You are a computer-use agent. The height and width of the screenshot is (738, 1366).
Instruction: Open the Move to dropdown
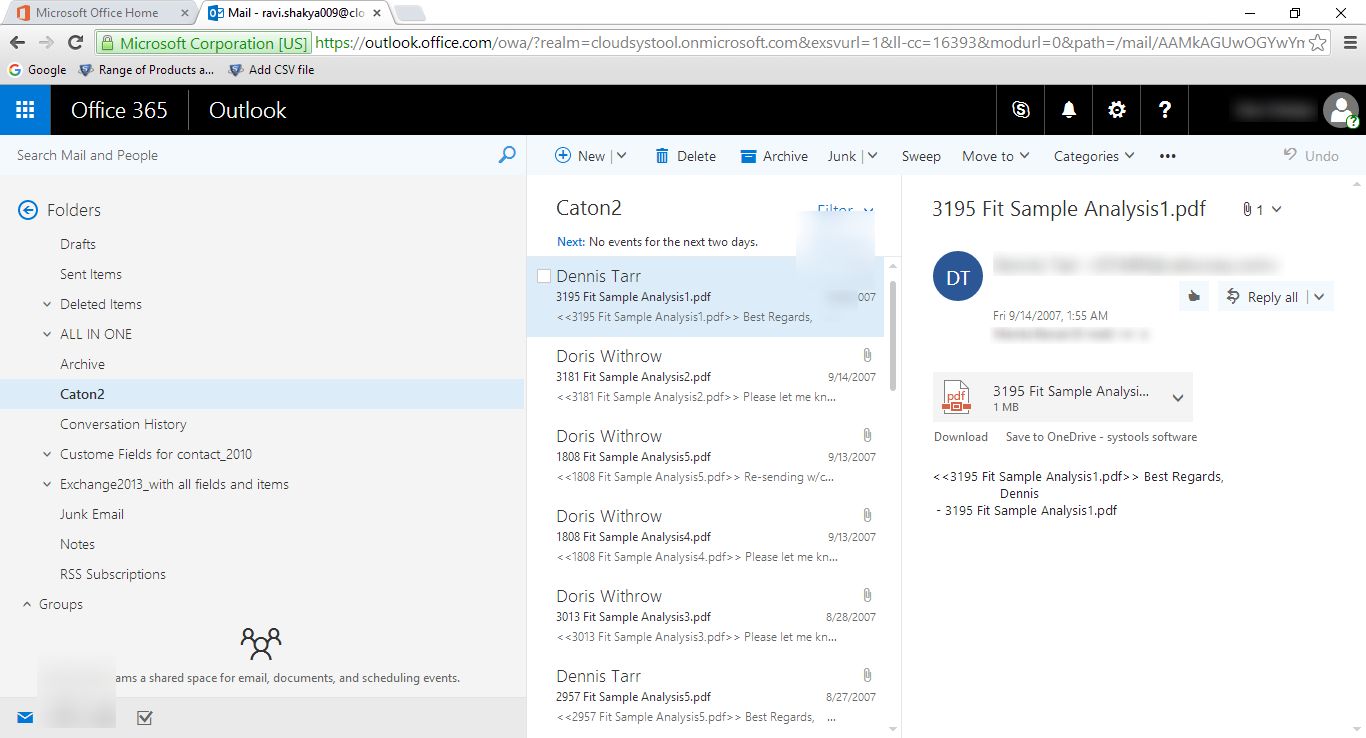(996, 156)
